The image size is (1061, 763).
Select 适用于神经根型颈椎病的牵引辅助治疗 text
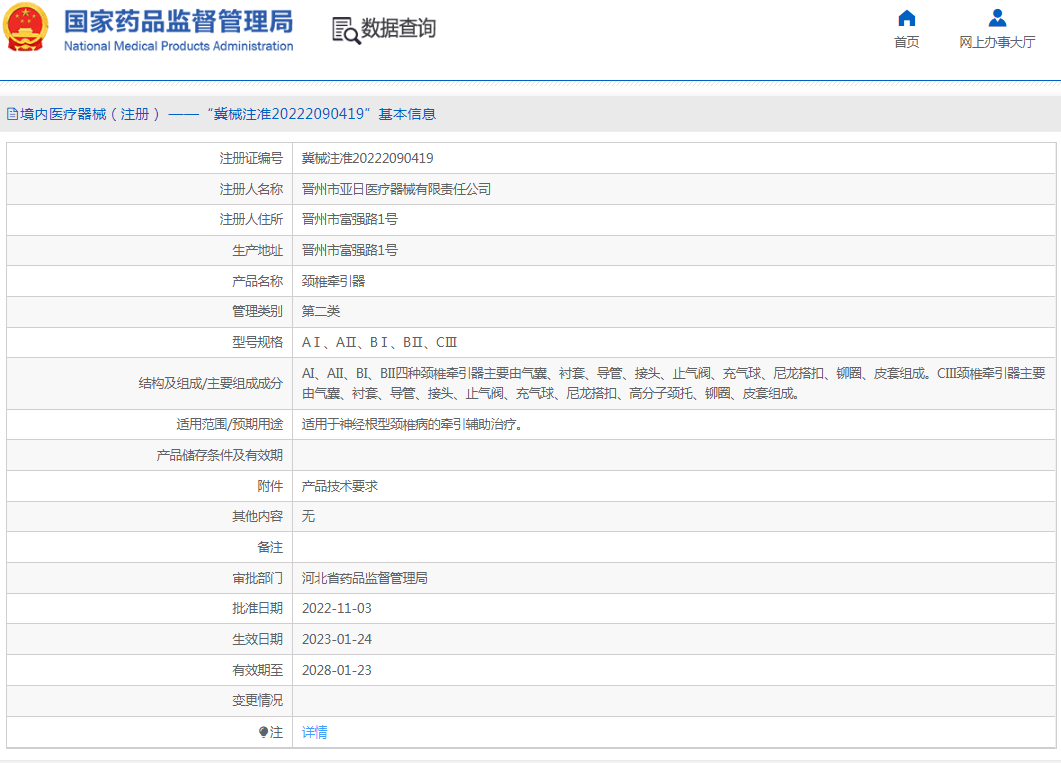[412, 424]
